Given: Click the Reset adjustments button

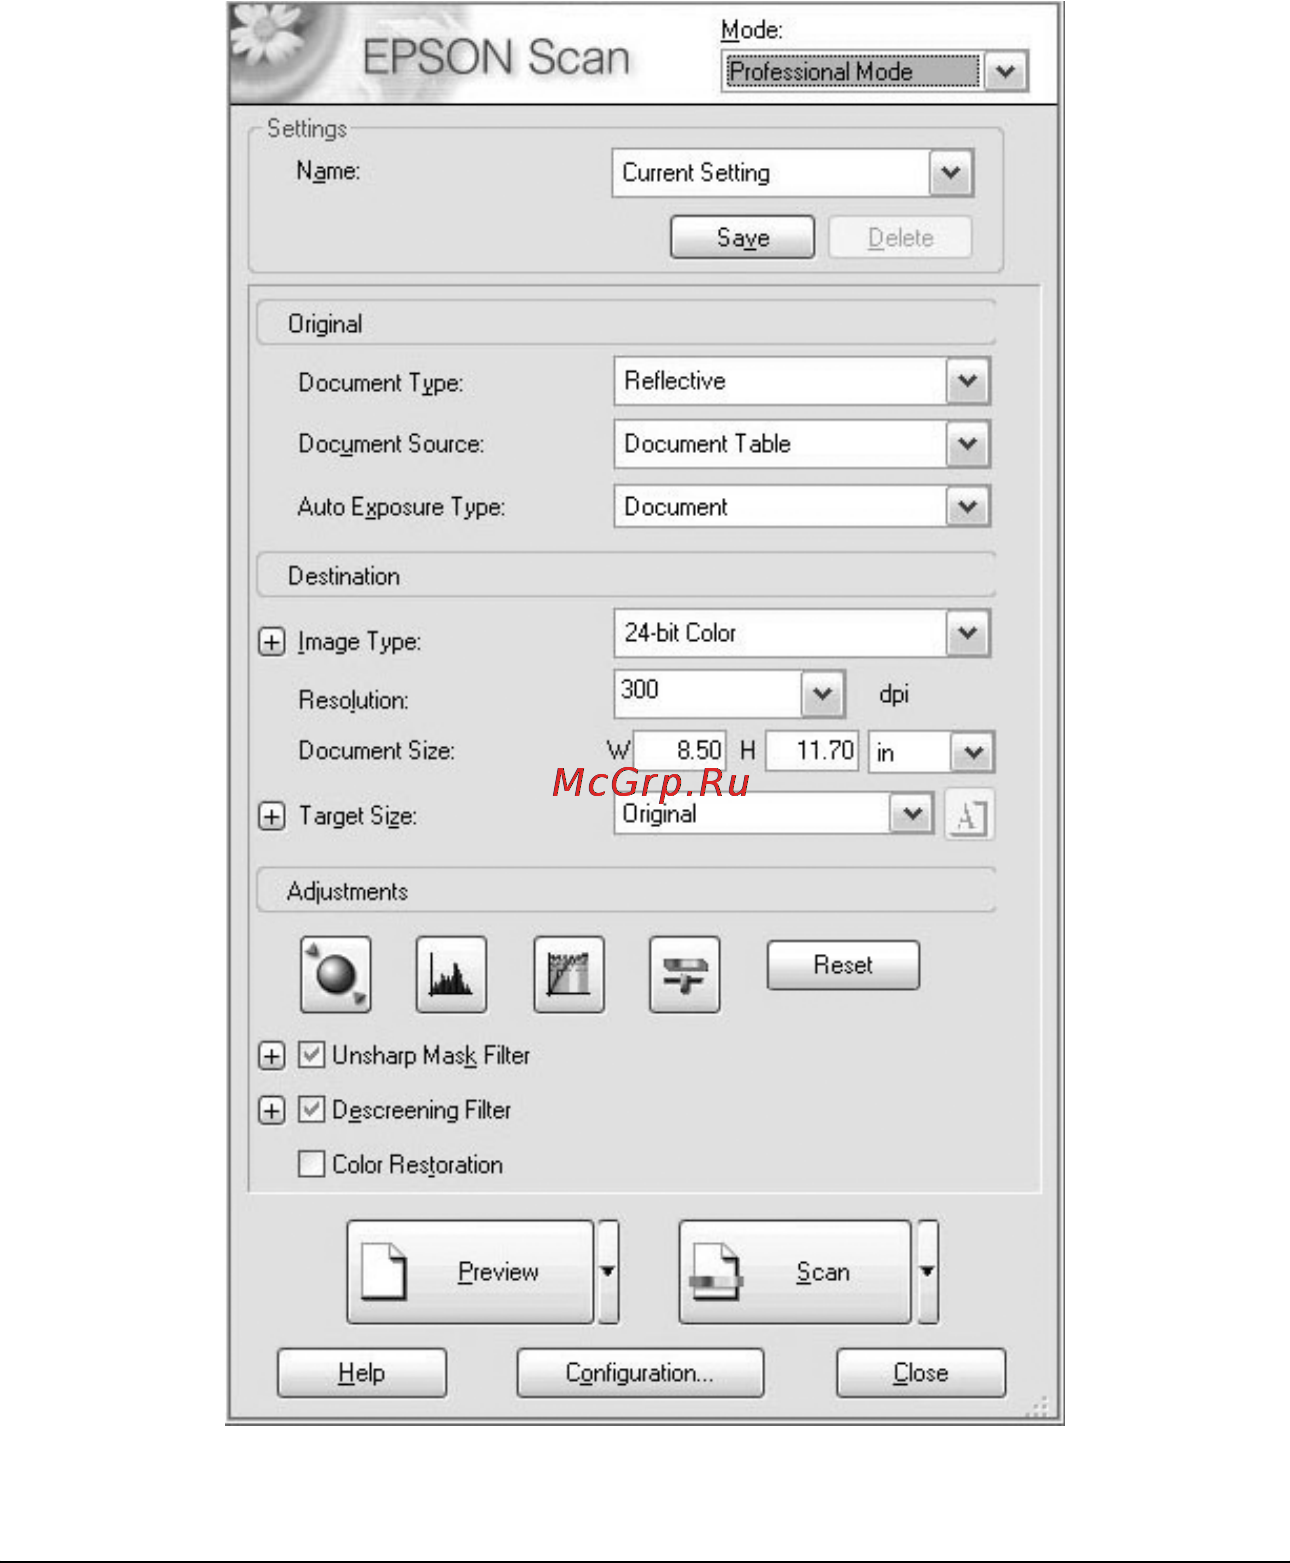Looking at the screenshot, I should coord(843,965).
